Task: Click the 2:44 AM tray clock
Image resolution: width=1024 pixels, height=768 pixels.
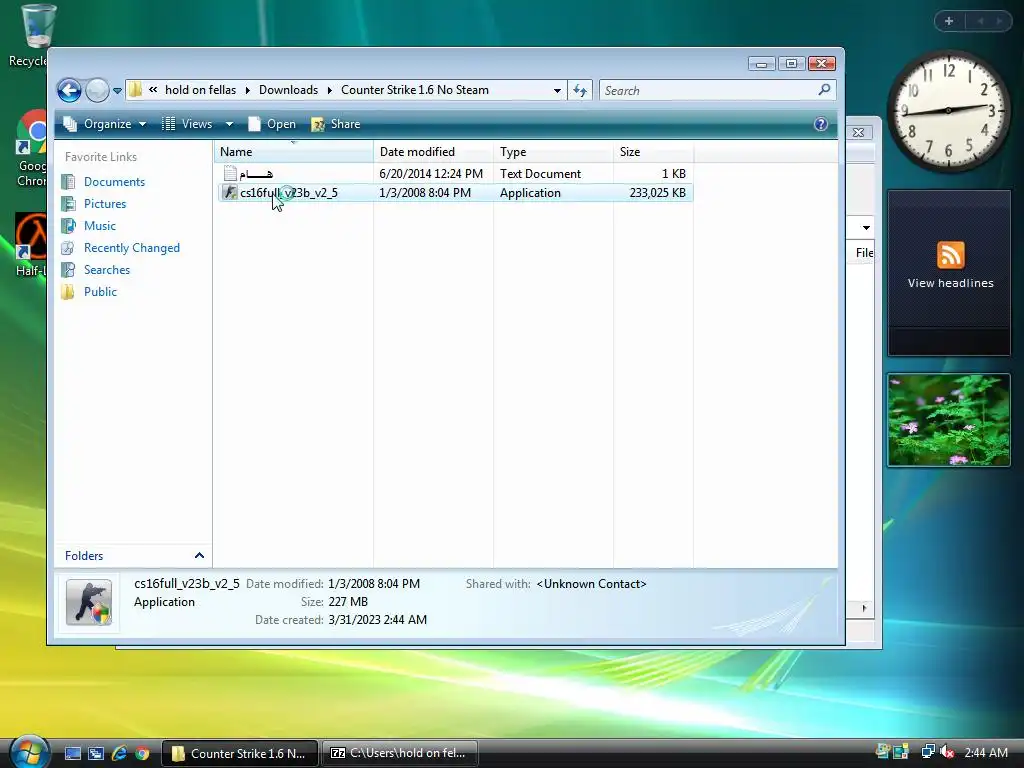Action: pyautogui.click(x=985, y=753)
